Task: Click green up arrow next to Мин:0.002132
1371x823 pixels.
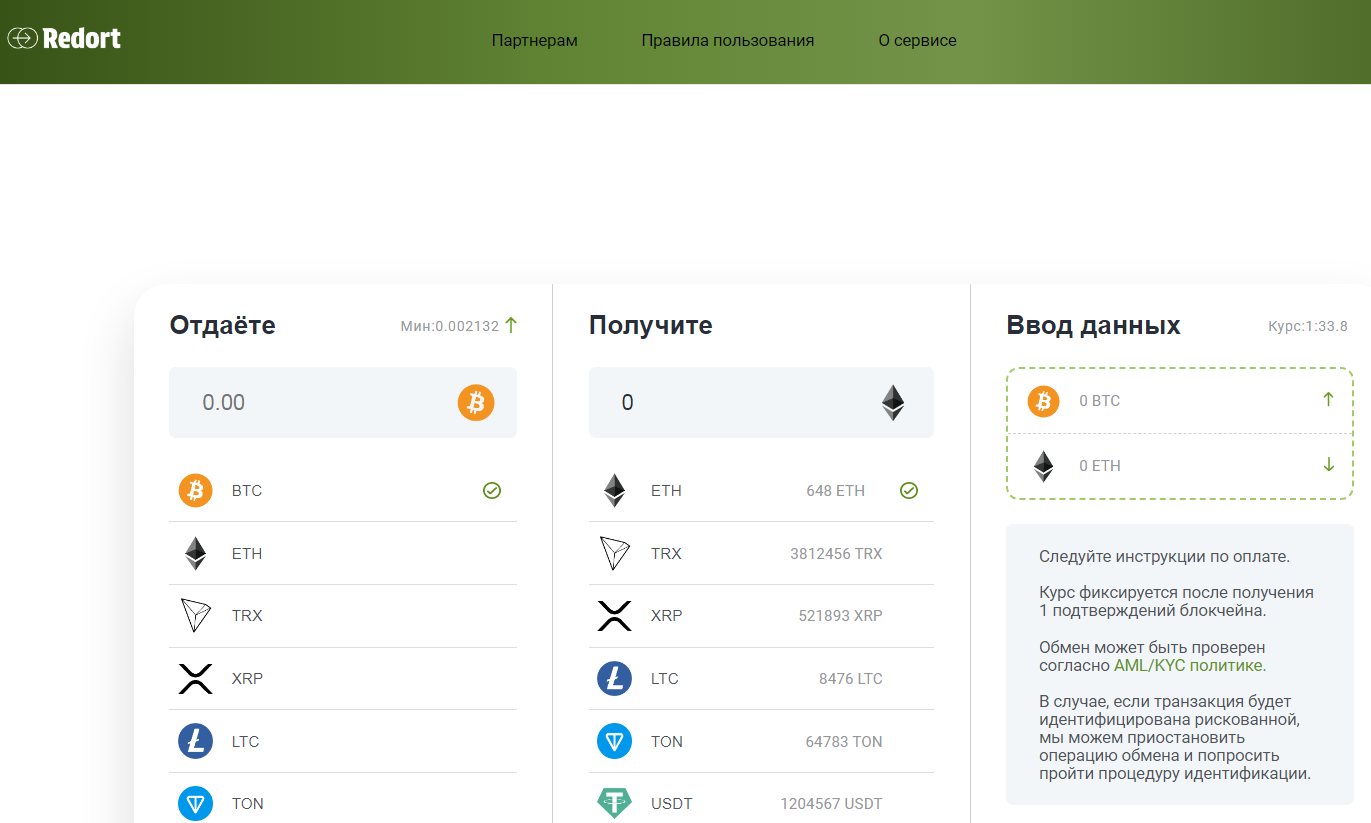Action: [x=511, y=325]
